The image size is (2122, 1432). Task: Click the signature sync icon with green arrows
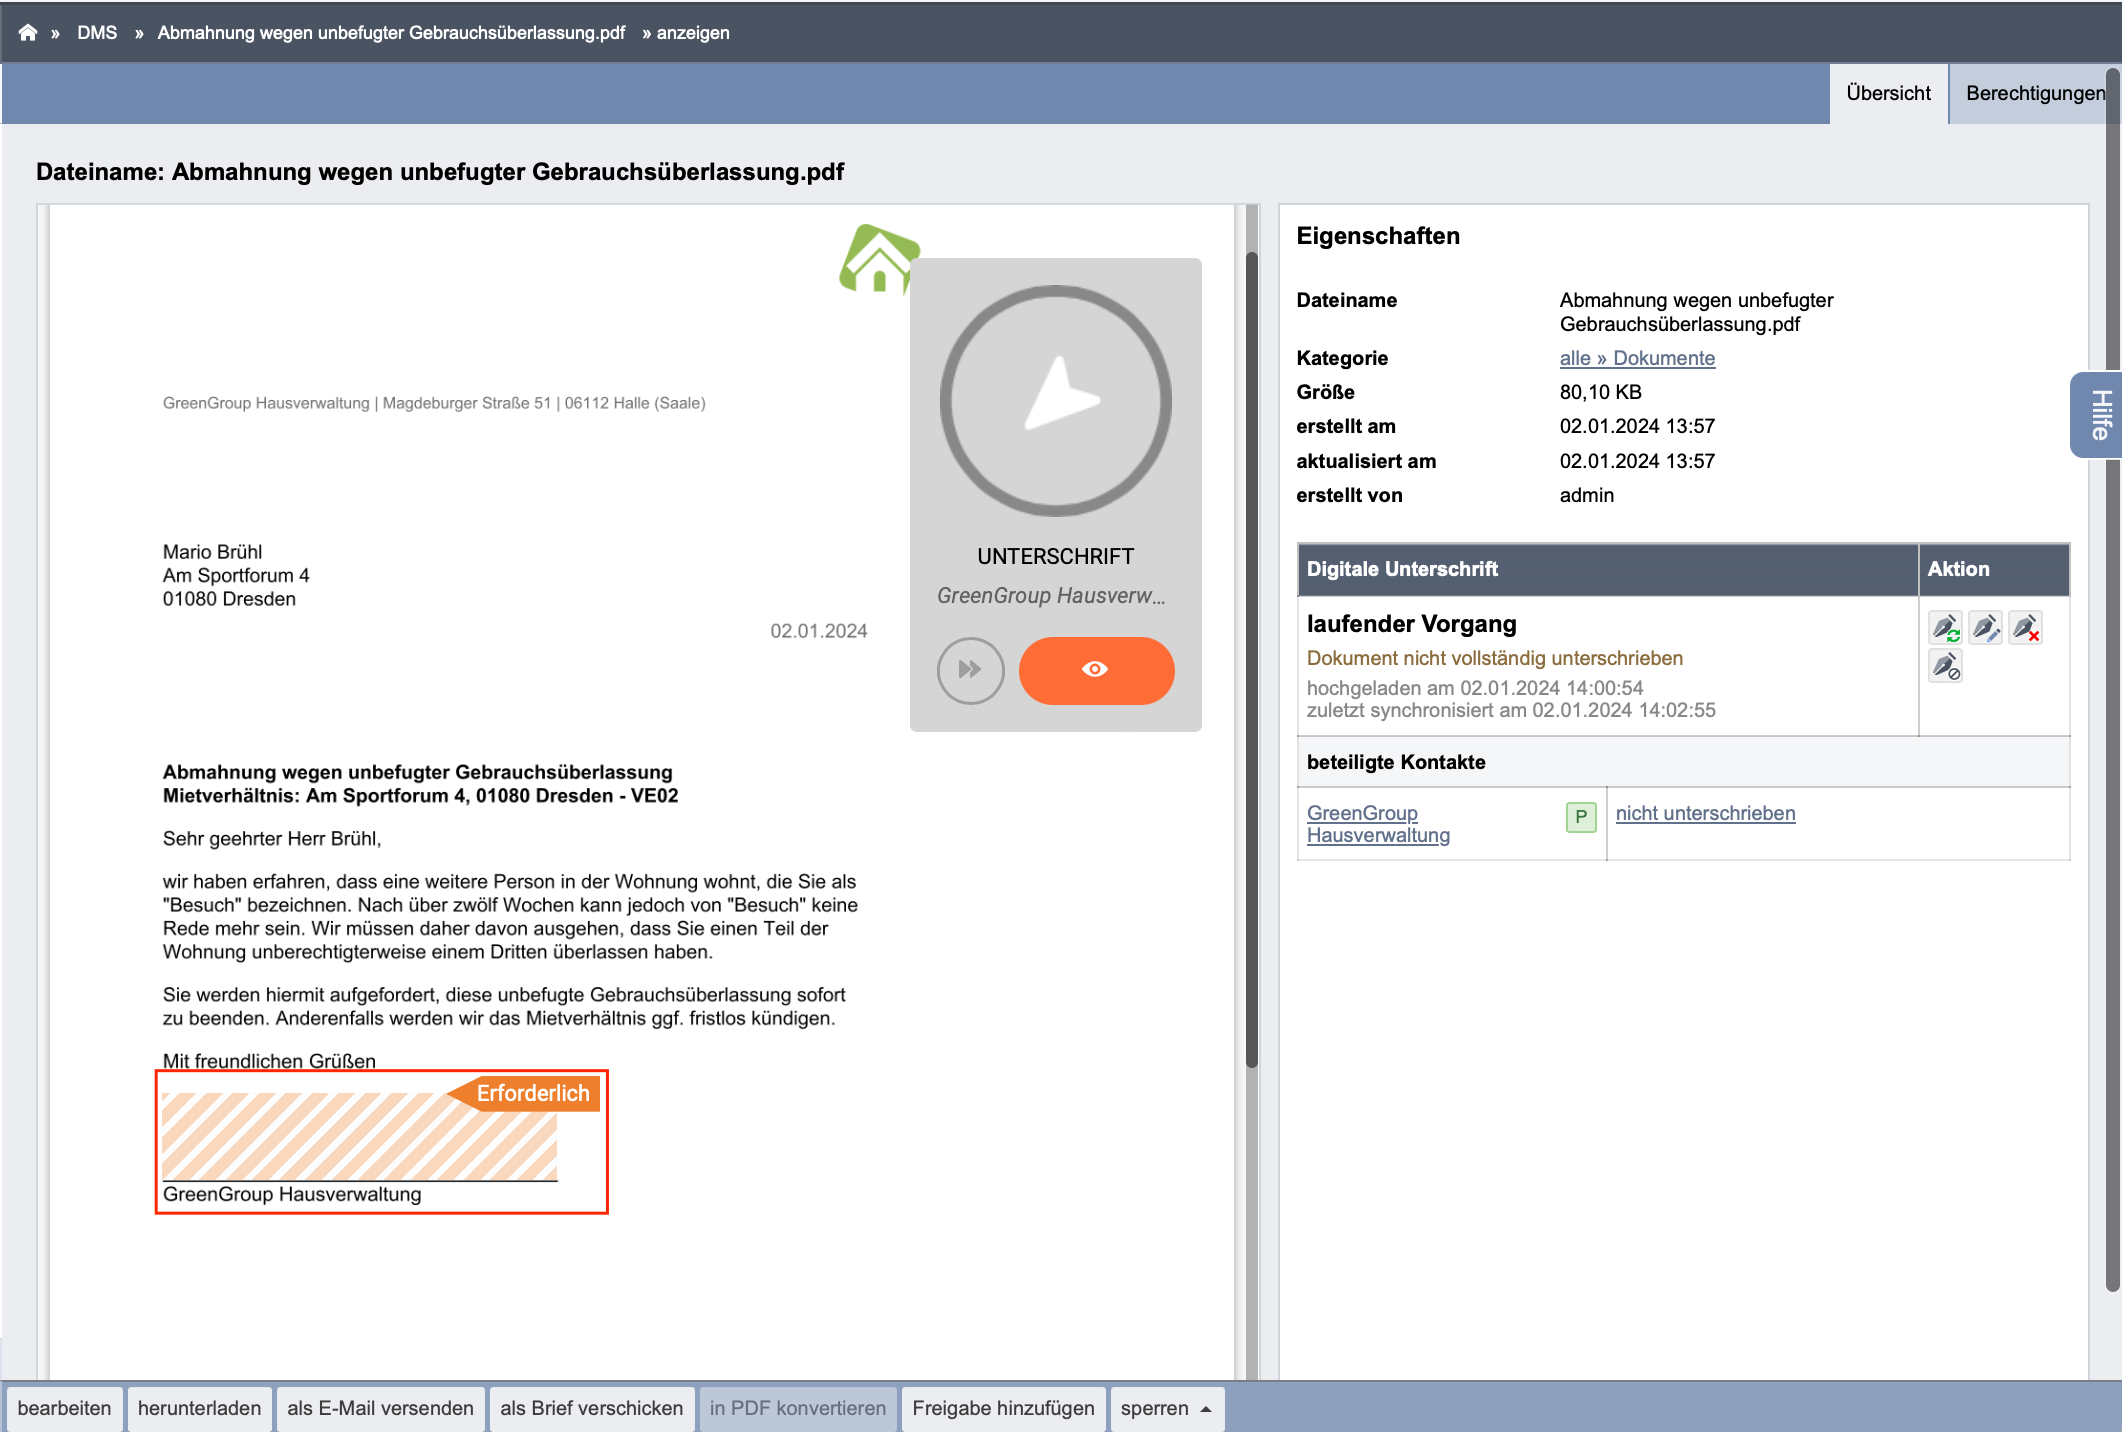click(x=1945, y=628)
